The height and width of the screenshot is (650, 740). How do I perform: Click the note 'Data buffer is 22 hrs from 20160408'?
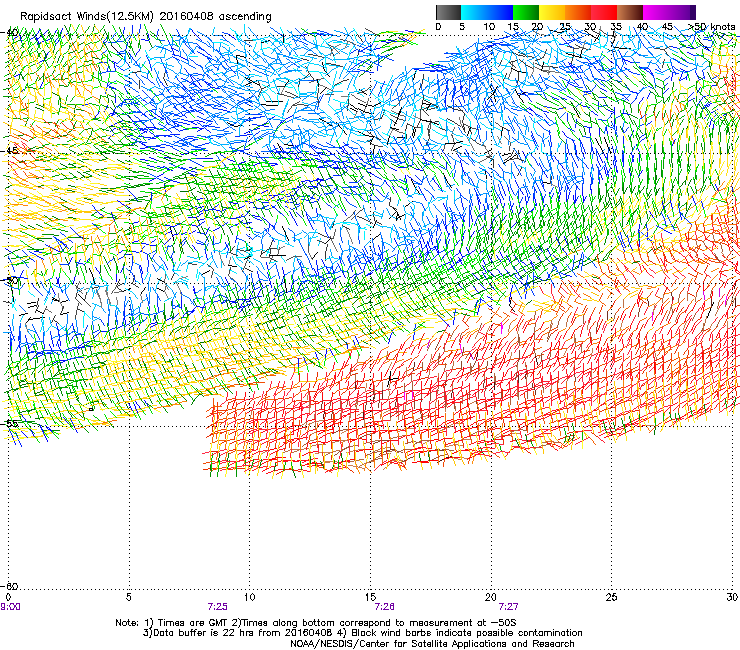pyautogui.click(x=243, y=633)
